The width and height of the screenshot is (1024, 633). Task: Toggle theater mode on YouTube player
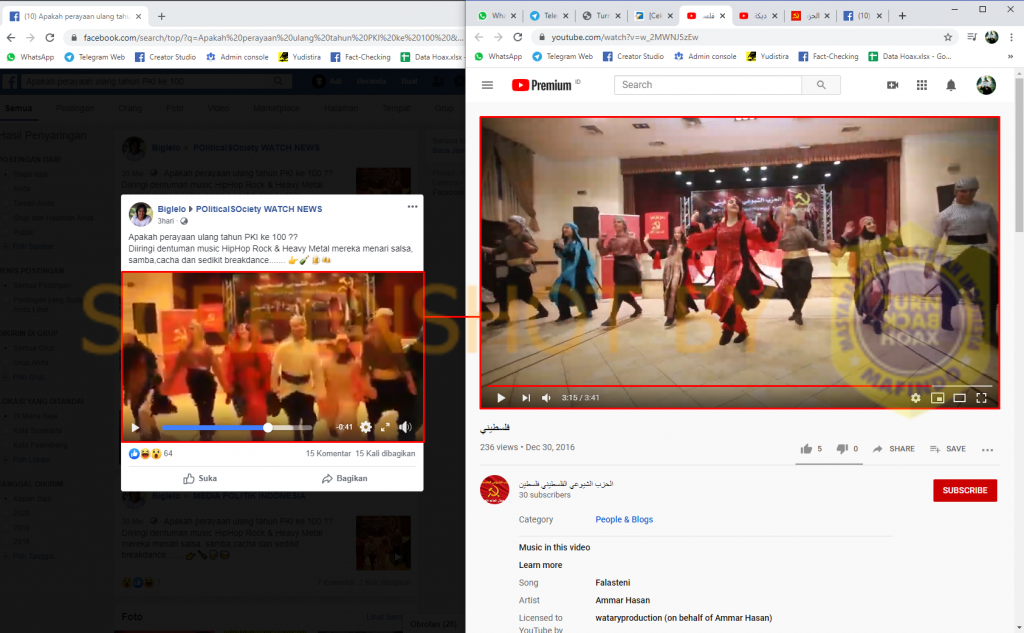point(959,398)
